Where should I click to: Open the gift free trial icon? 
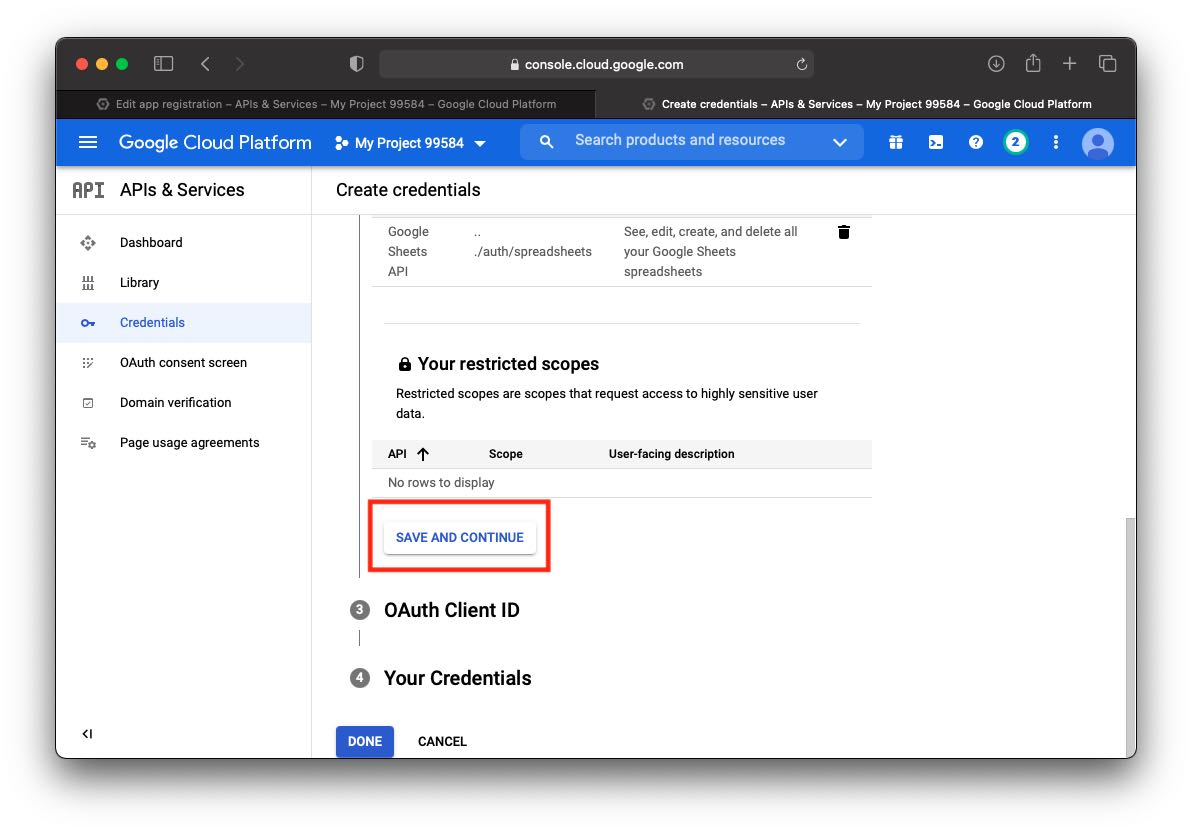(x=896, y=142)
